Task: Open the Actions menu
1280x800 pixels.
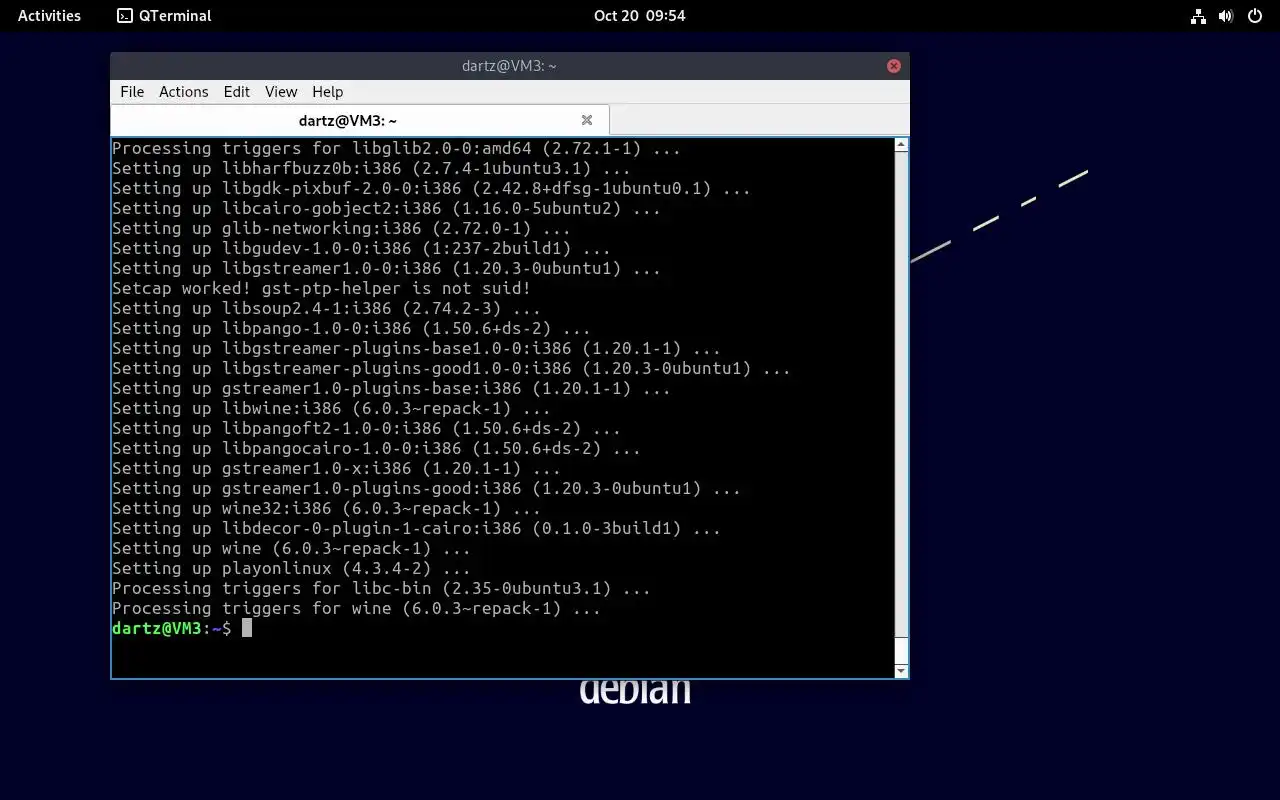Action: pos(184,92)
